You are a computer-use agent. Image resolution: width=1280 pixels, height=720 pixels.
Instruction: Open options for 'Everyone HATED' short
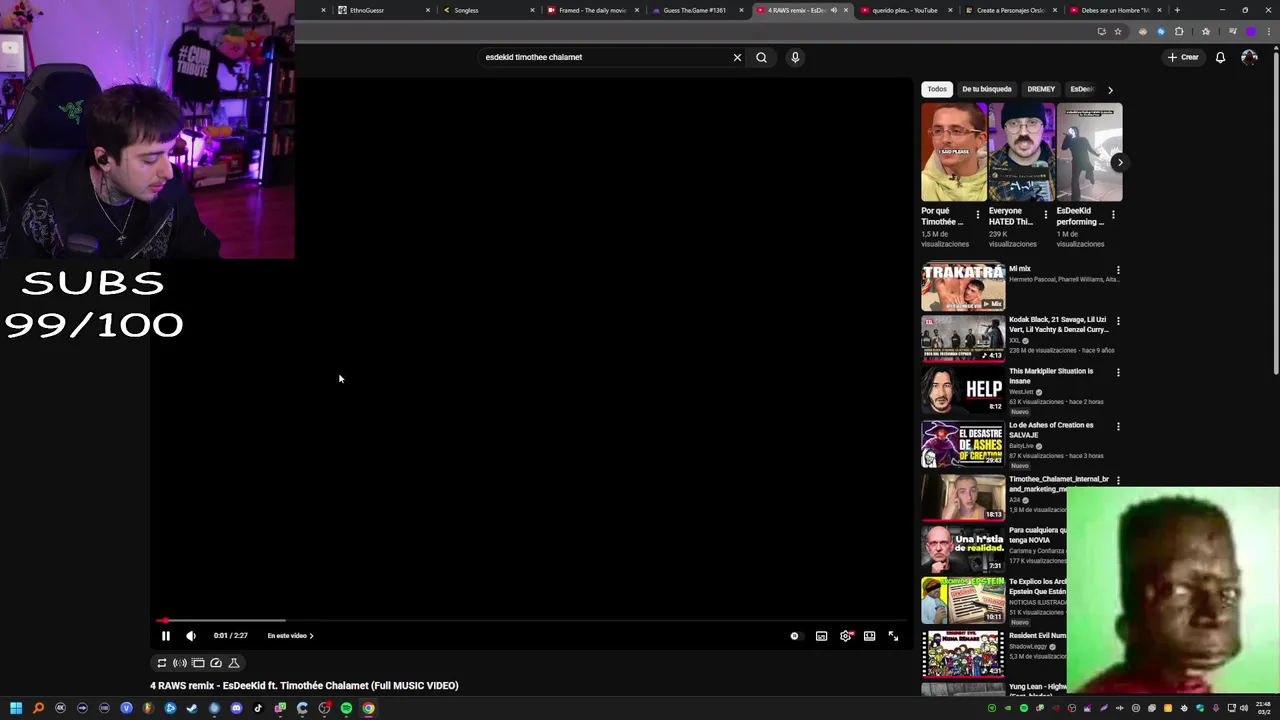pos(1046,215)
